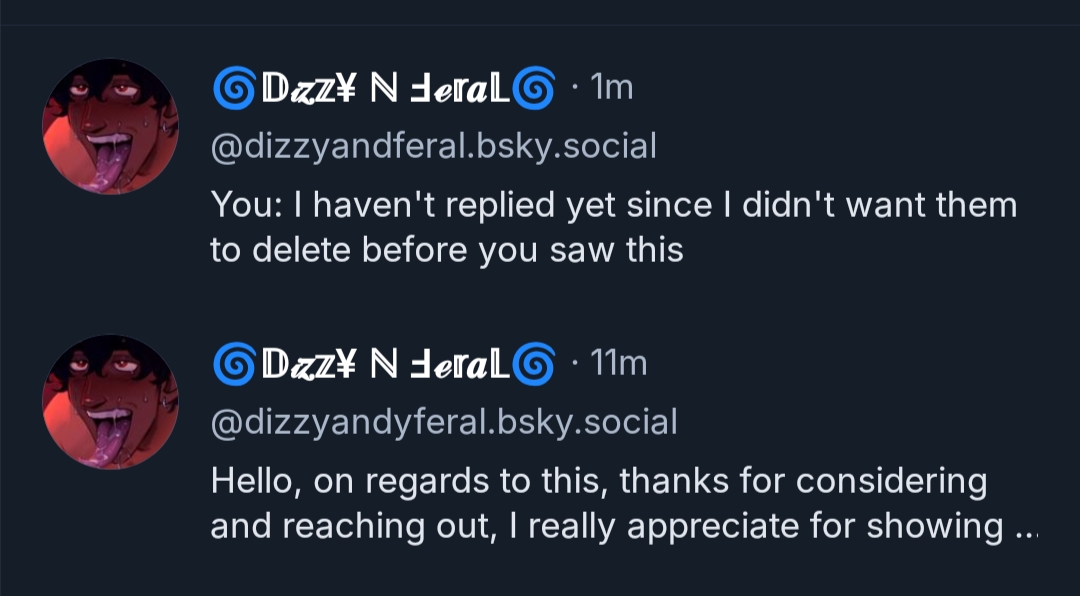Click the spiral emoji before the 1m chat name
Screen dimensions: 1080x596
coord(234,89)
